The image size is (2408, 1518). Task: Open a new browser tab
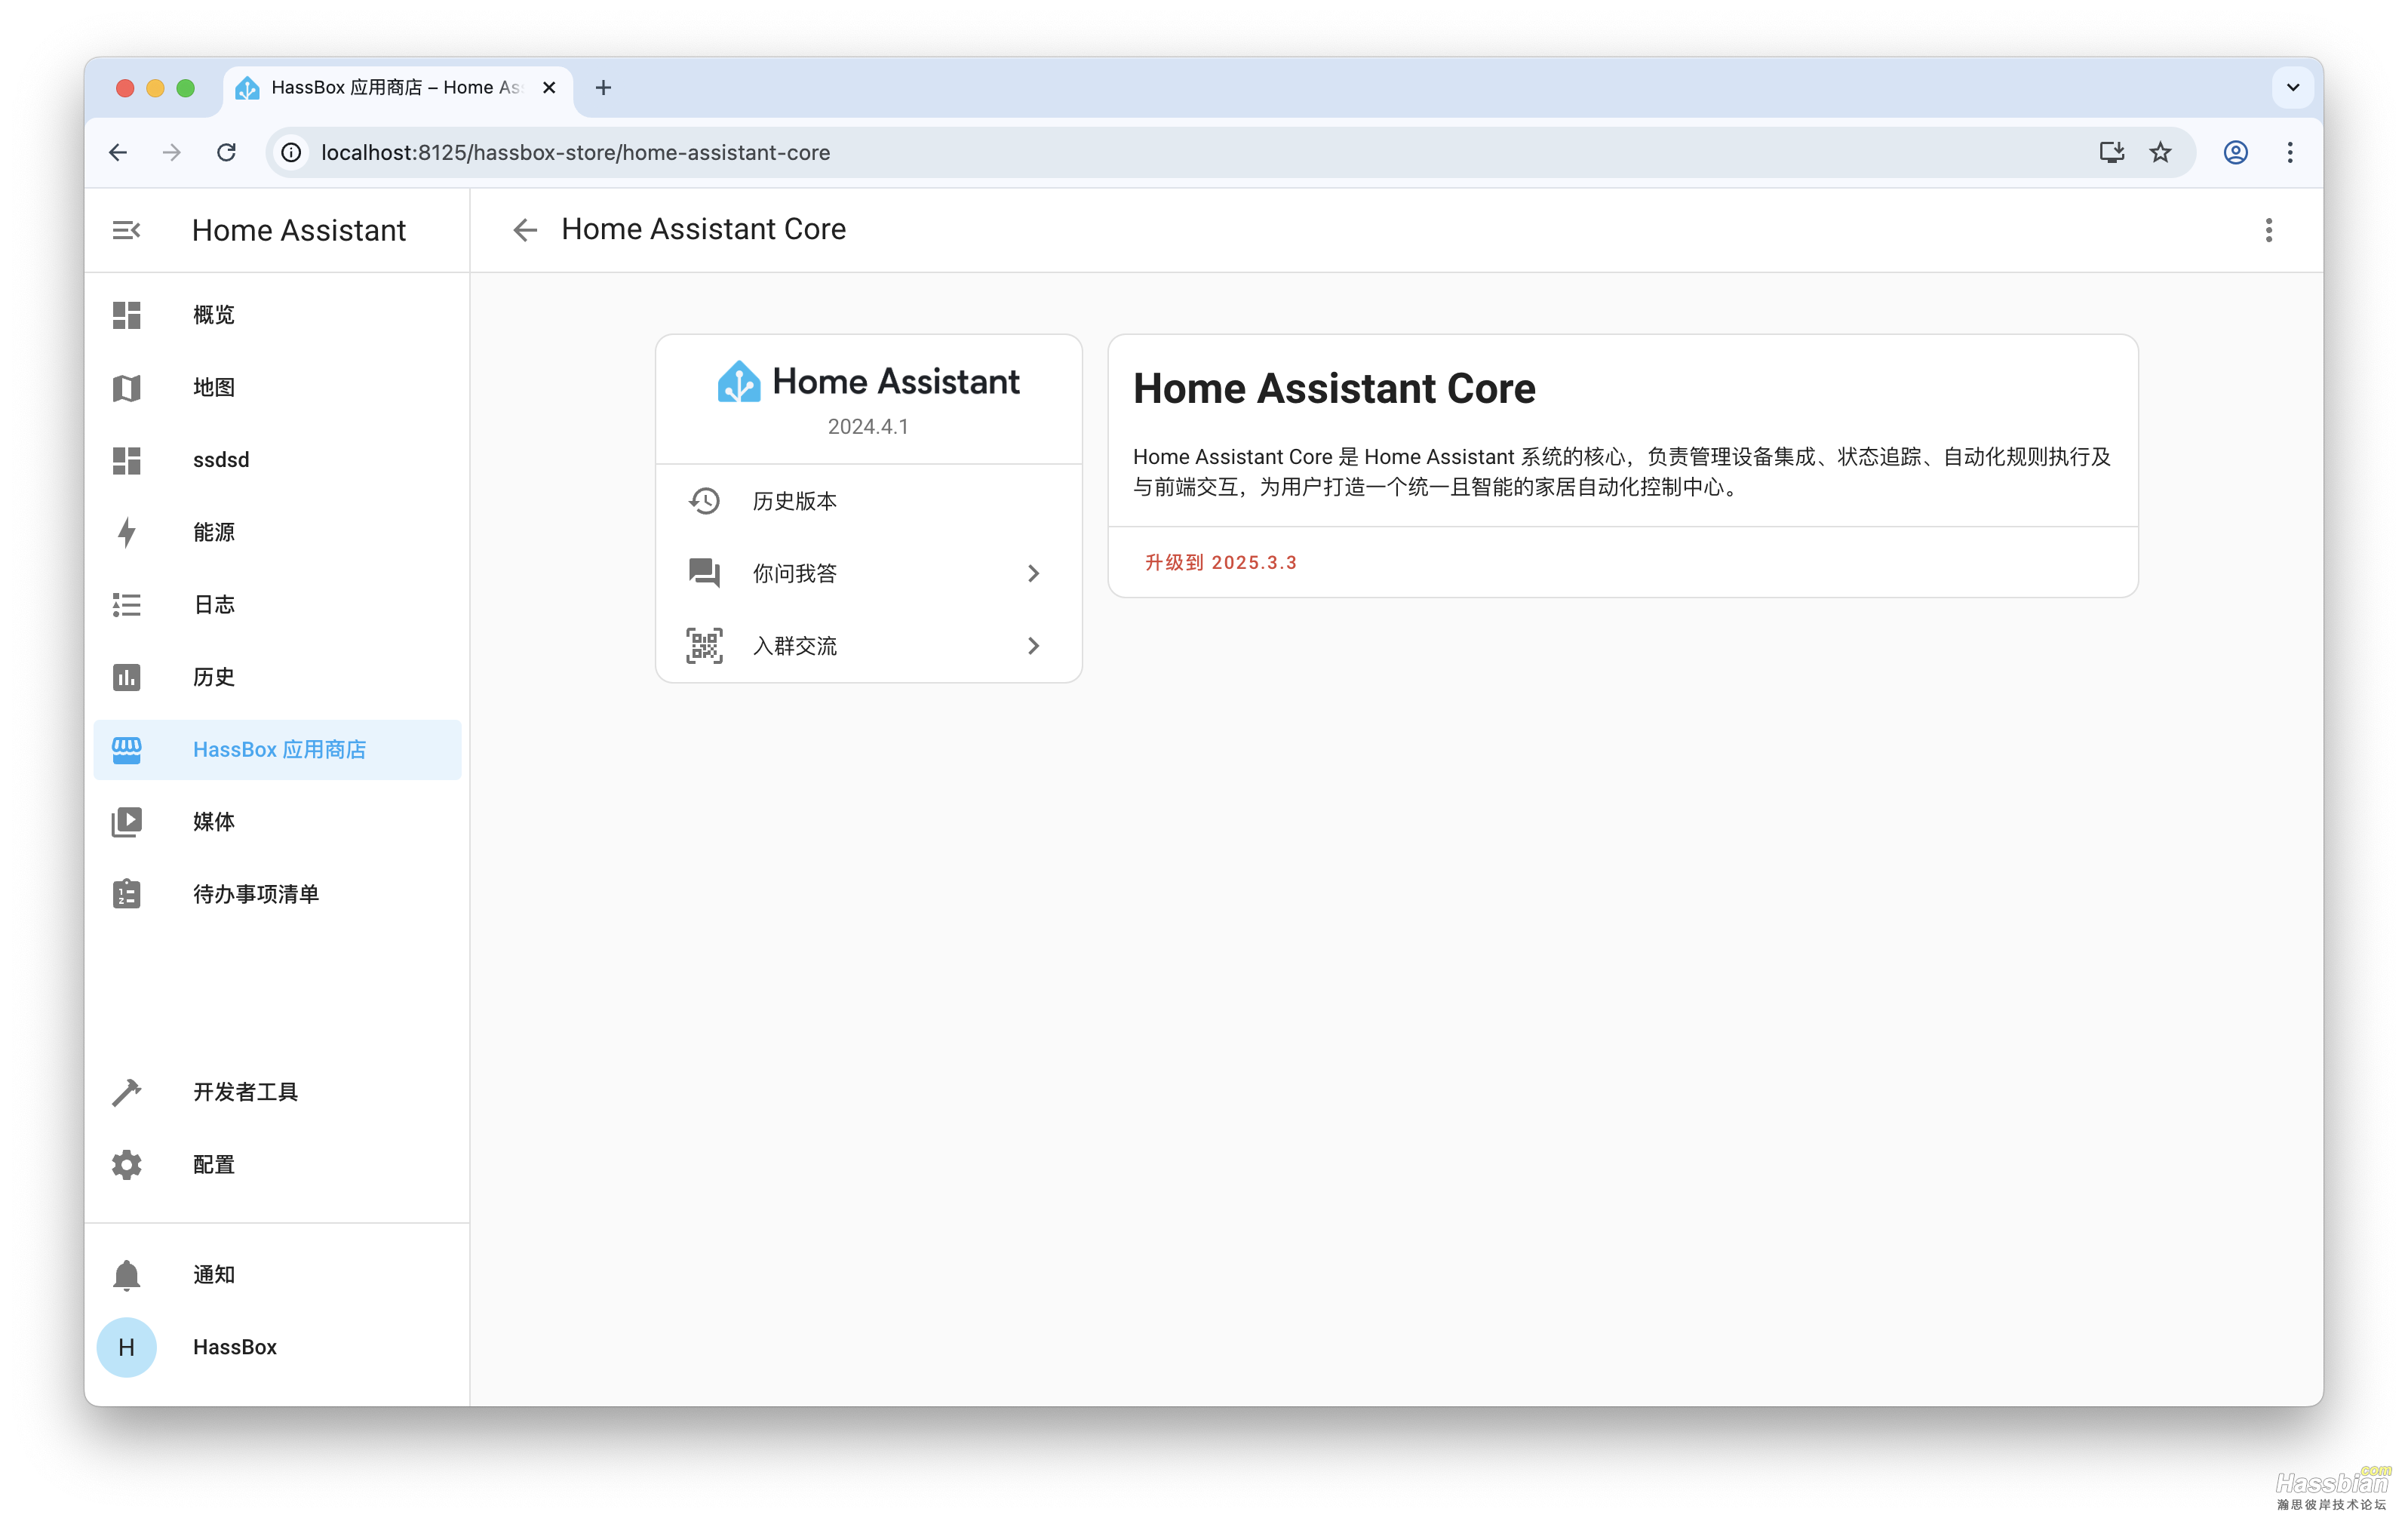(603, 88)
